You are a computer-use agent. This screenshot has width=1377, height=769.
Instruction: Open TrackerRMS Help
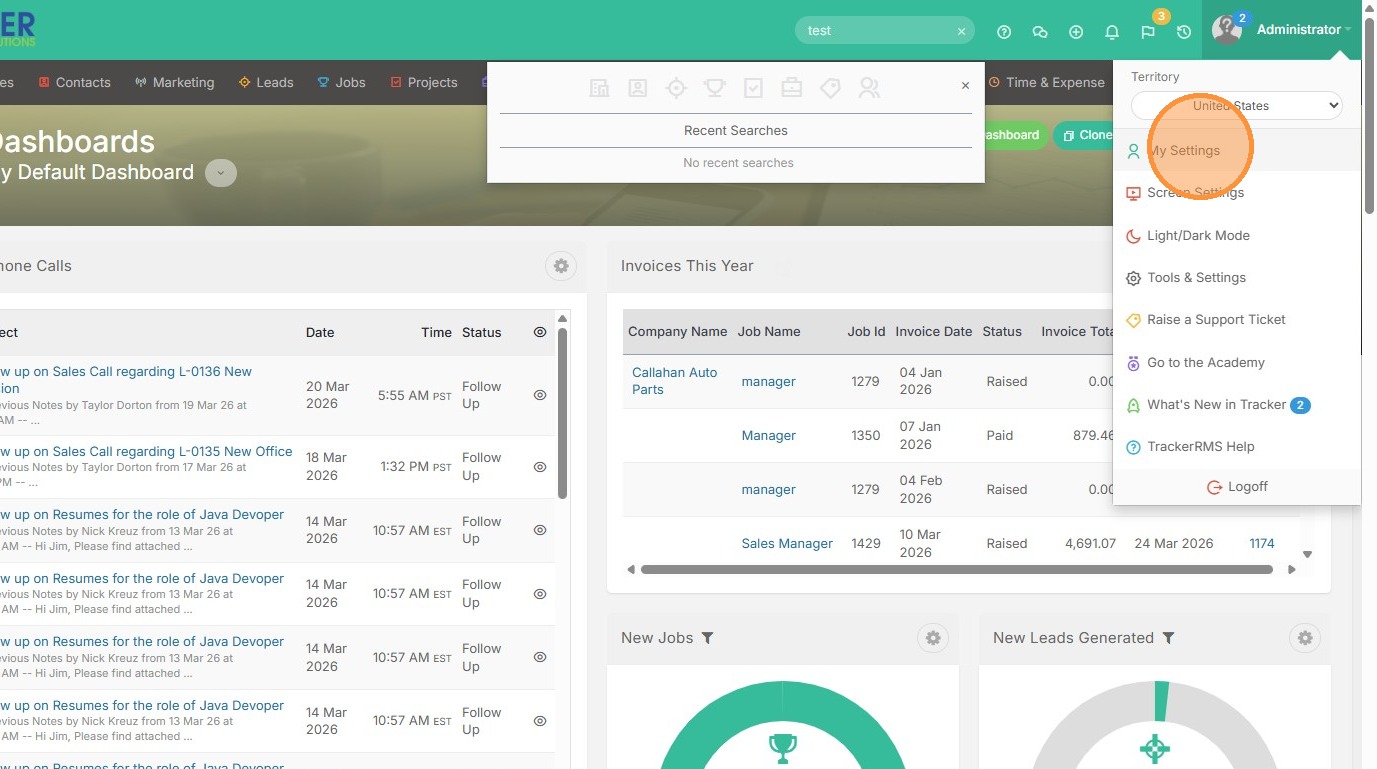click(1237, 447)
